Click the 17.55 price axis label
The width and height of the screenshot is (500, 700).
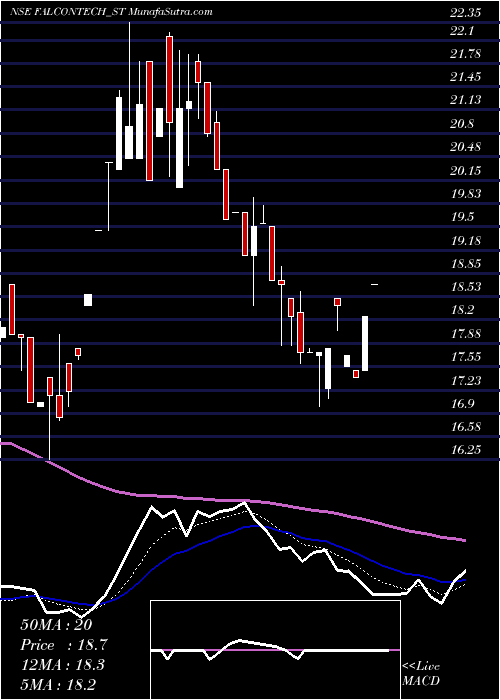(465, 357)
